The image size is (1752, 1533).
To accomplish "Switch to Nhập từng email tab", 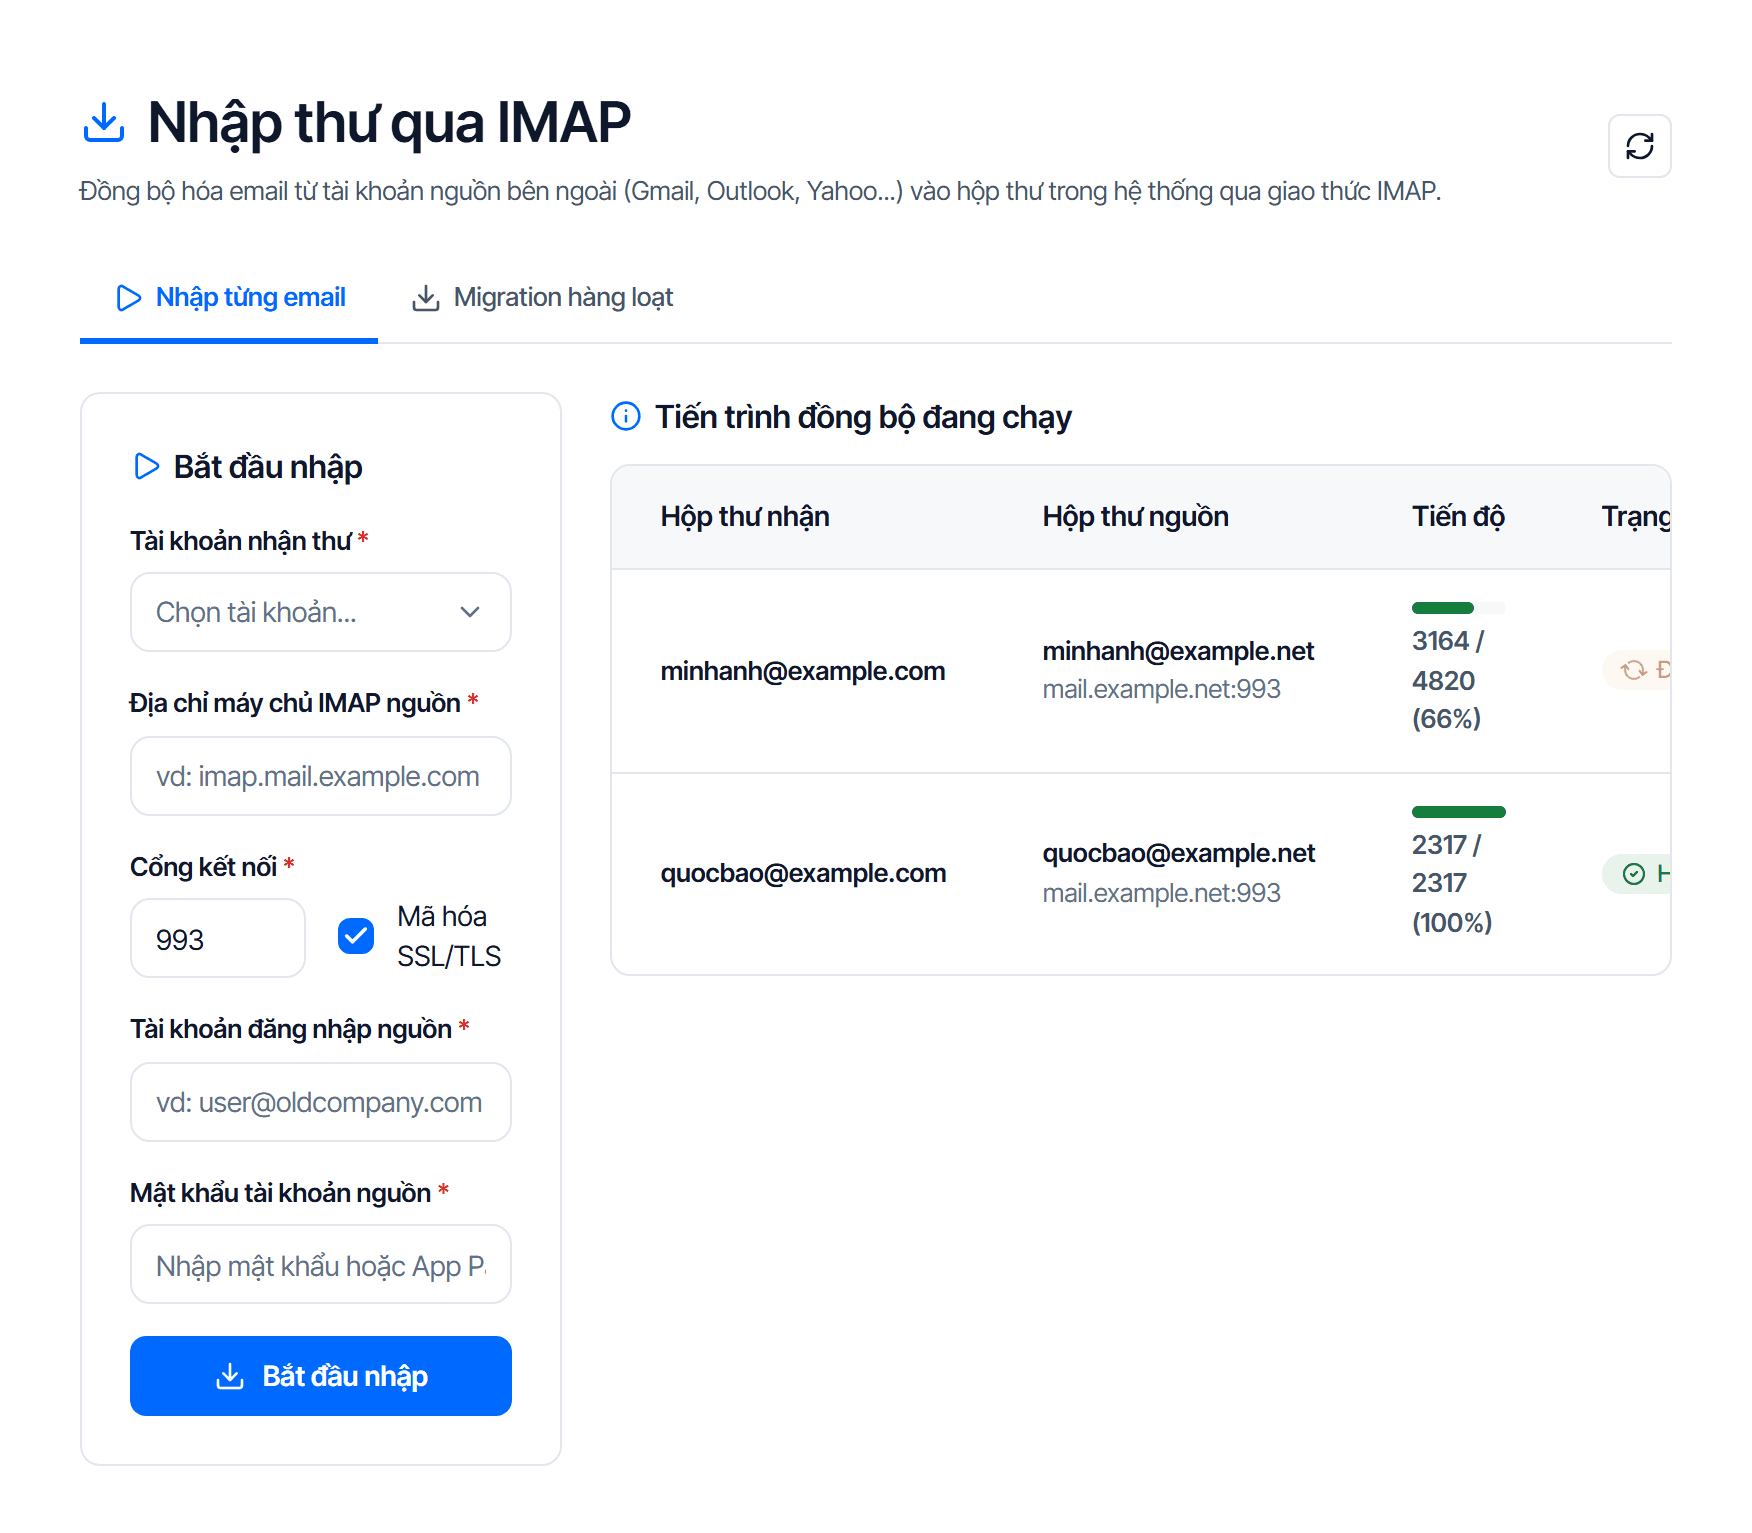I will (x=229, y=297).
